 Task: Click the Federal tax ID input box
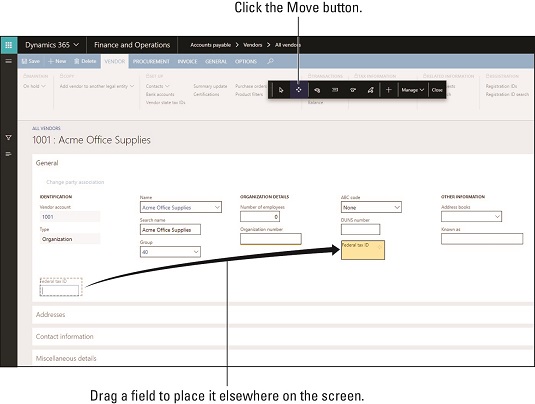[60, 290]
